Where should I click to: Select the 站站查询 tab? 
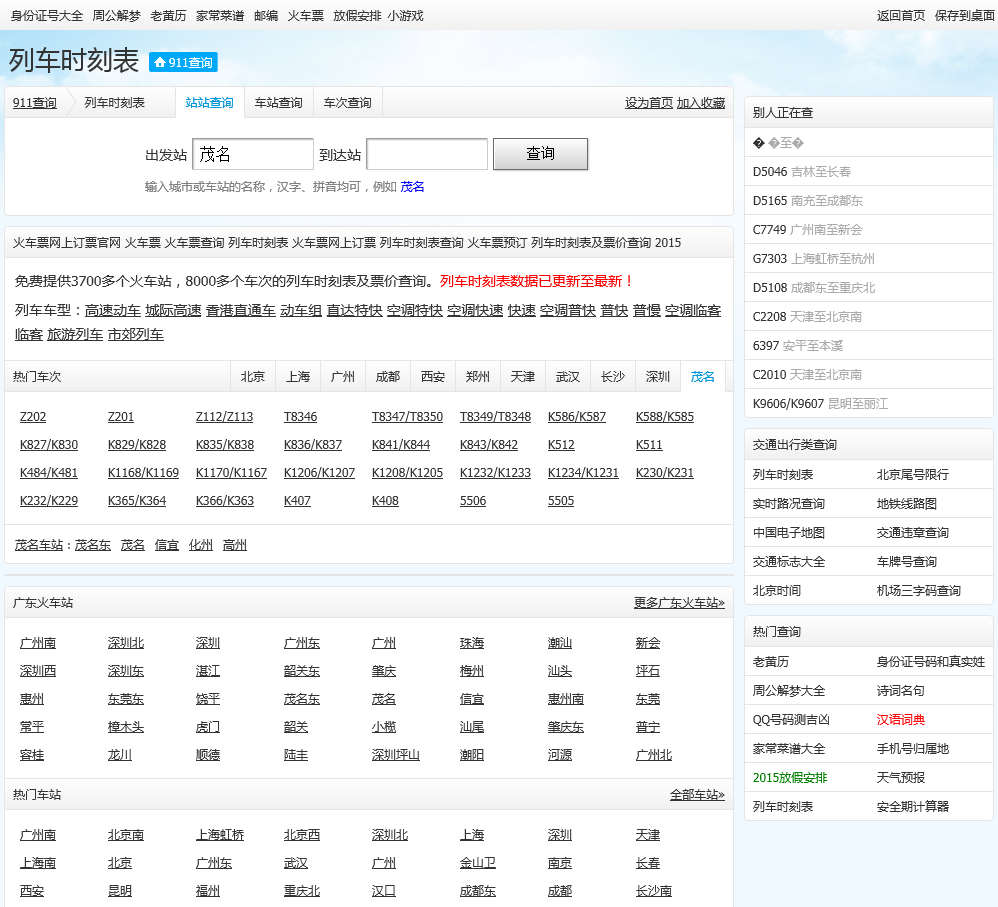coord(209,103)
